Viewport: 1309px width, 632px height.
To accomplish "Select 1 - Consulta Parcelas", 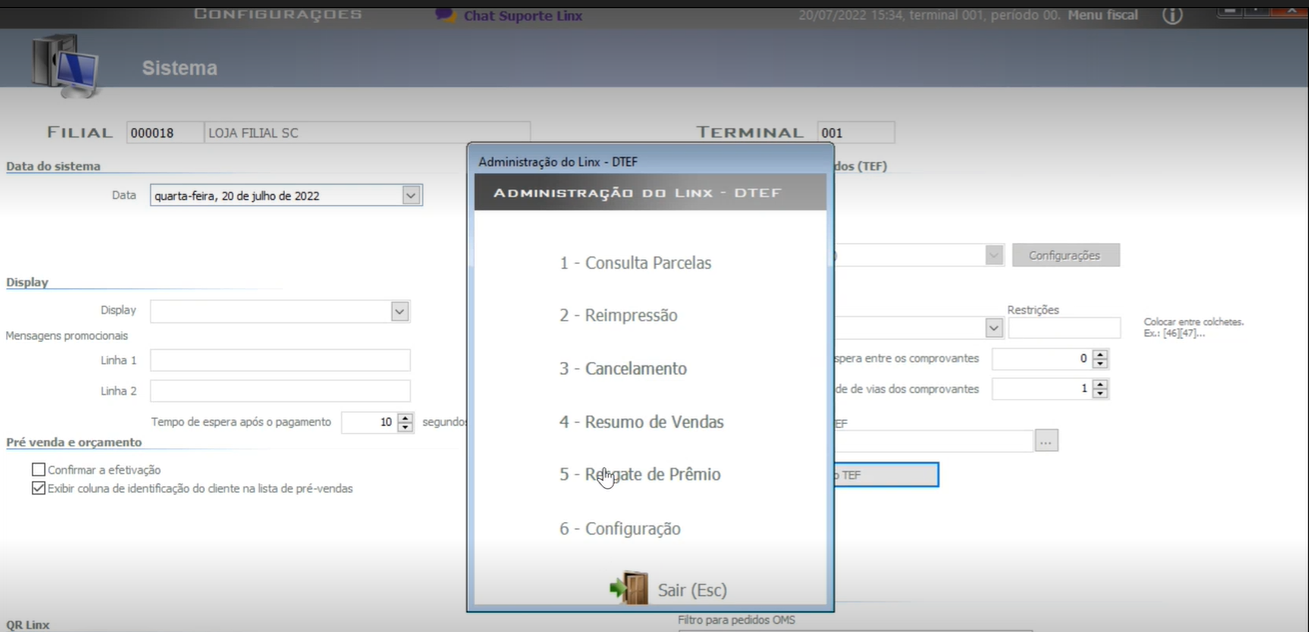I will click(x=635, y=263).
